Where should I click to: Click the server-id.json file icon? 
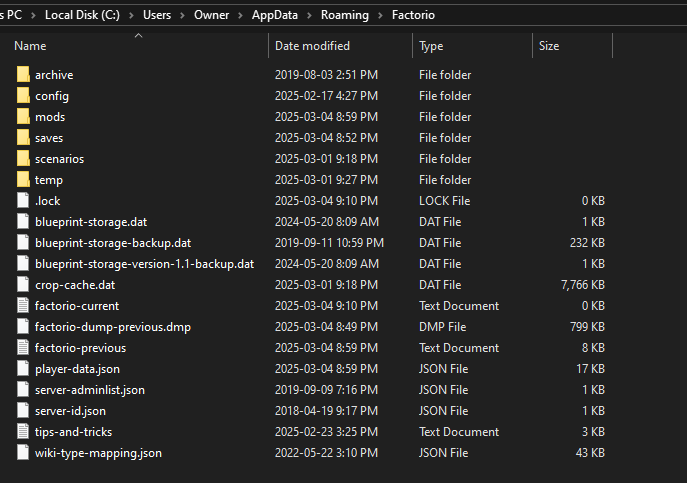click(x=23, y=411)
